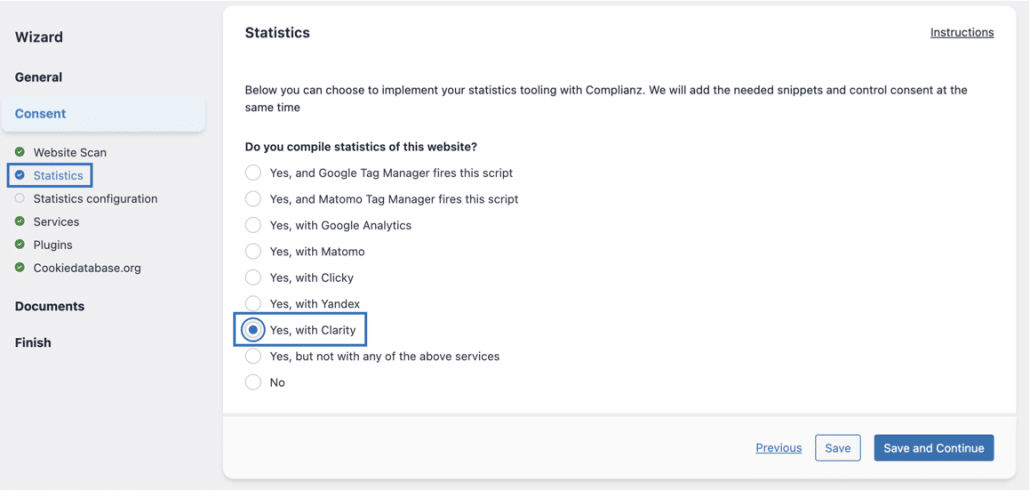Open the Instructions link
Image resolution: width=1030 pixels, height=490 pixels.
[x=961, y=32]
